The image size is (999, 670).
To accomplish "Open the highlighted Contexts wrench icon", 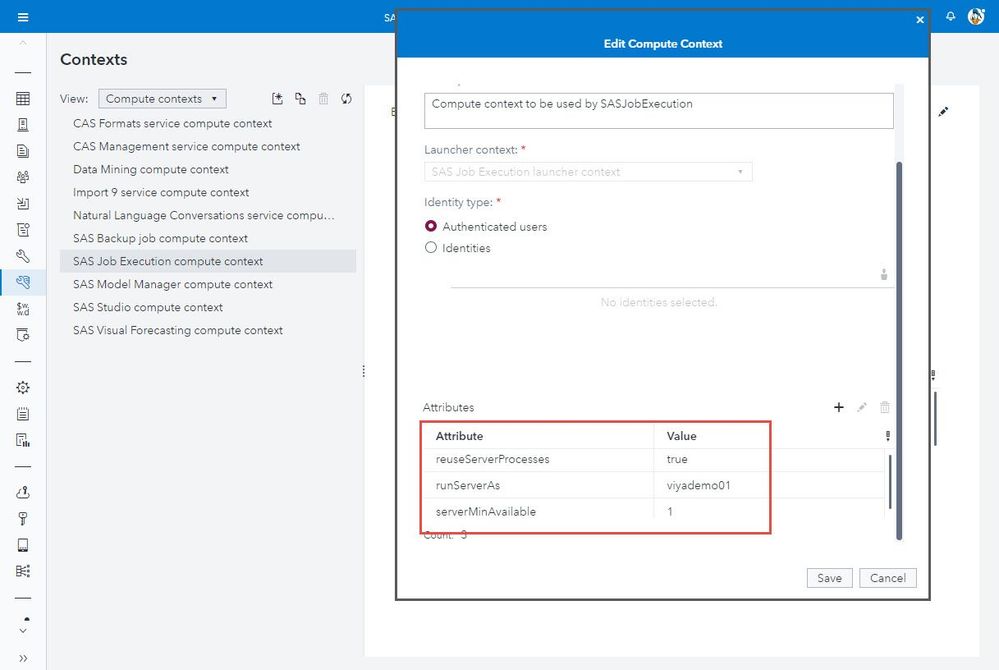I will point(23,282).
